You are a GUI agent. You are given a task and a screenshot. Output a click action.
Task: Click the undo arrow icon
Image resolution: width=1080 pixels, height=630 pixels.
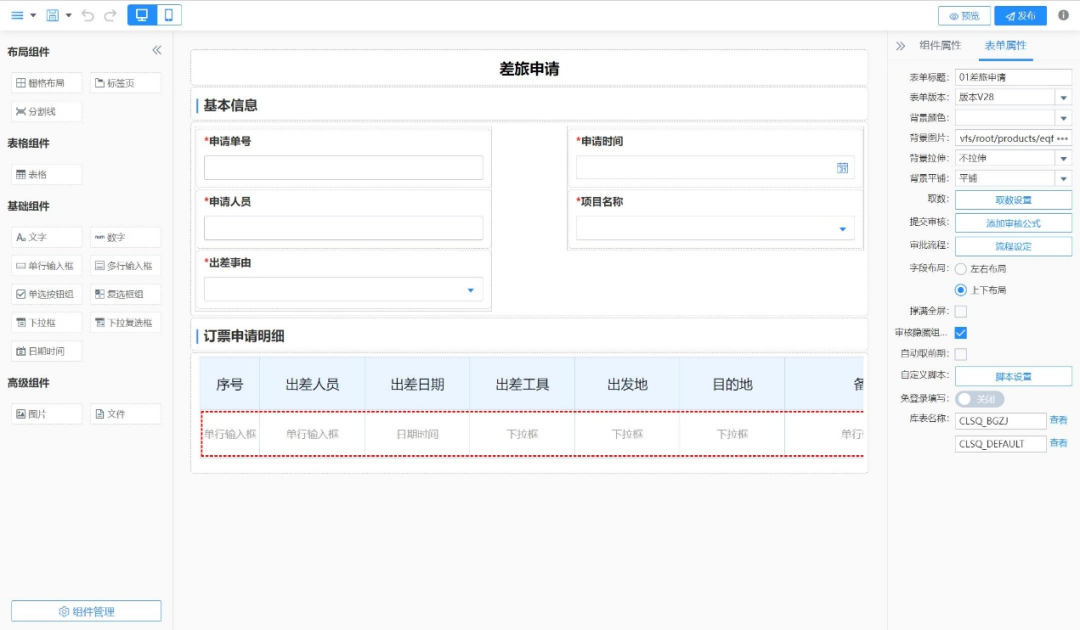coord(88,15)
